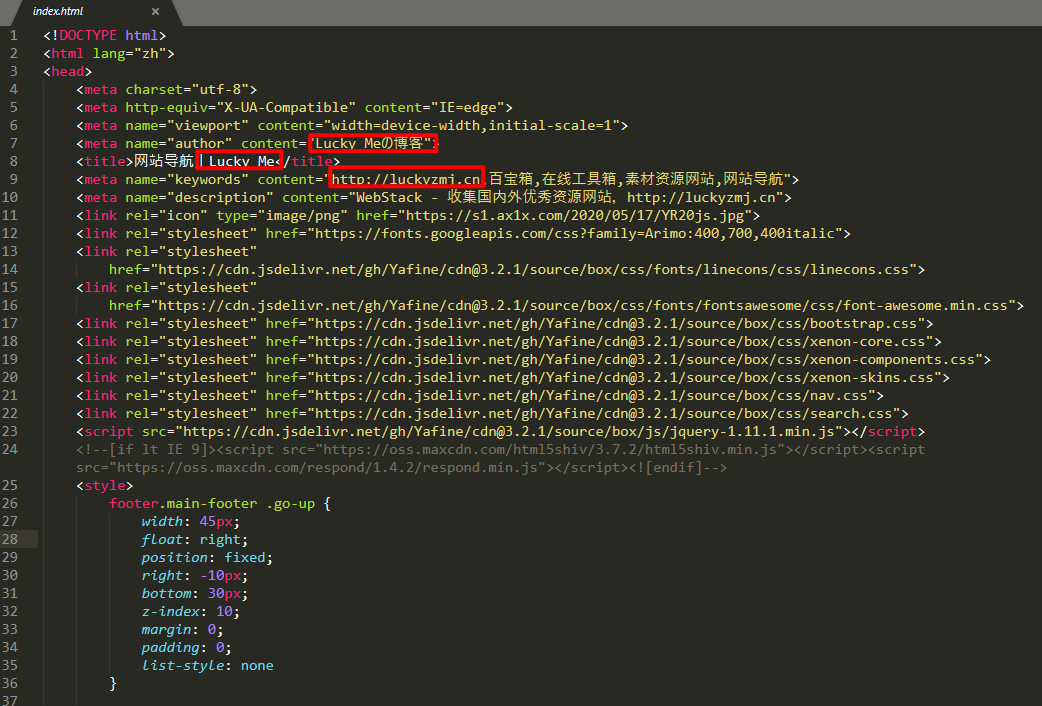Click the "X-UA-Compatible" string

(x=286, y=107)
